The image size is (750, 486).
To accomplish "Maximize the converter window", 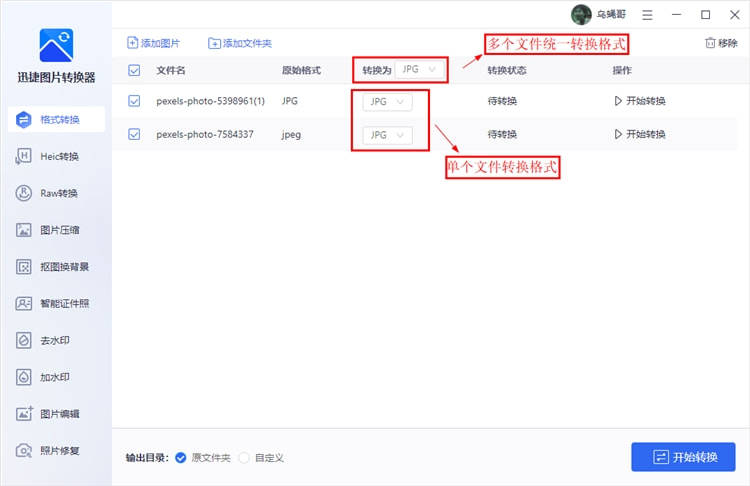I will click(x=706, y=15).
